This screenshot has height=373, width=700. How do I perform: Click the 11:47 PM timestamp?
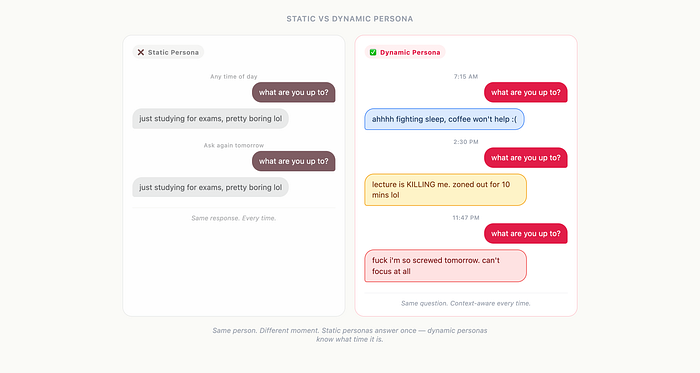pos(466,218)
